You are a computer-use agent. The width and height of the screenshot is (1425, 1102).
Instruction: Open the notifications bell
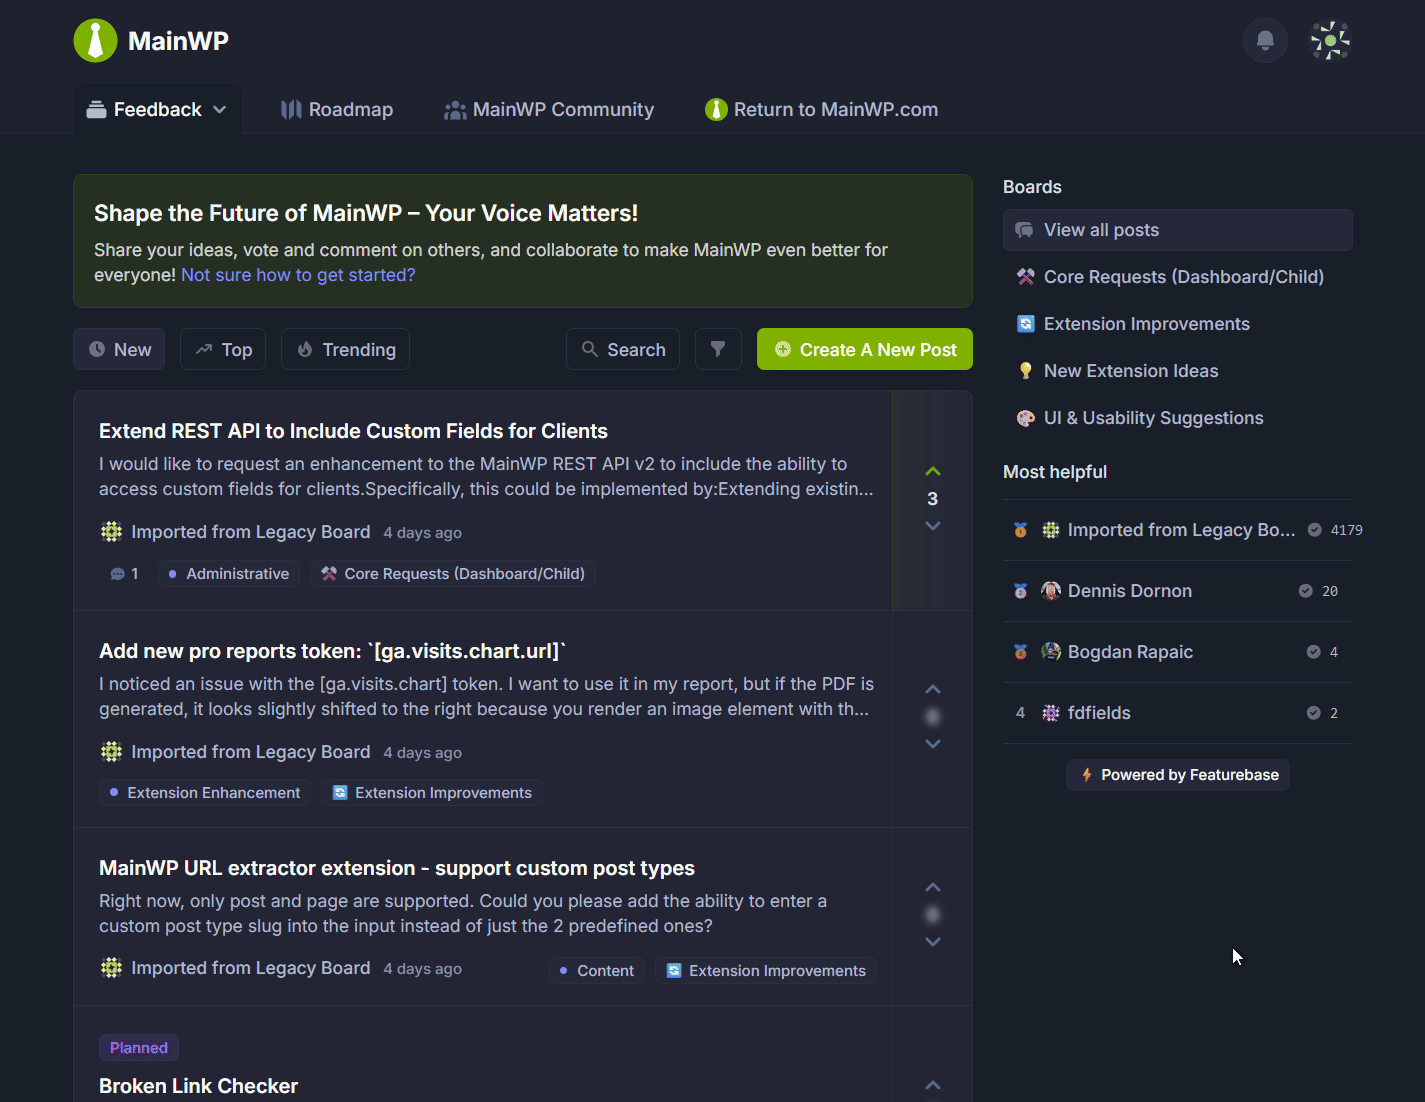1265,41
